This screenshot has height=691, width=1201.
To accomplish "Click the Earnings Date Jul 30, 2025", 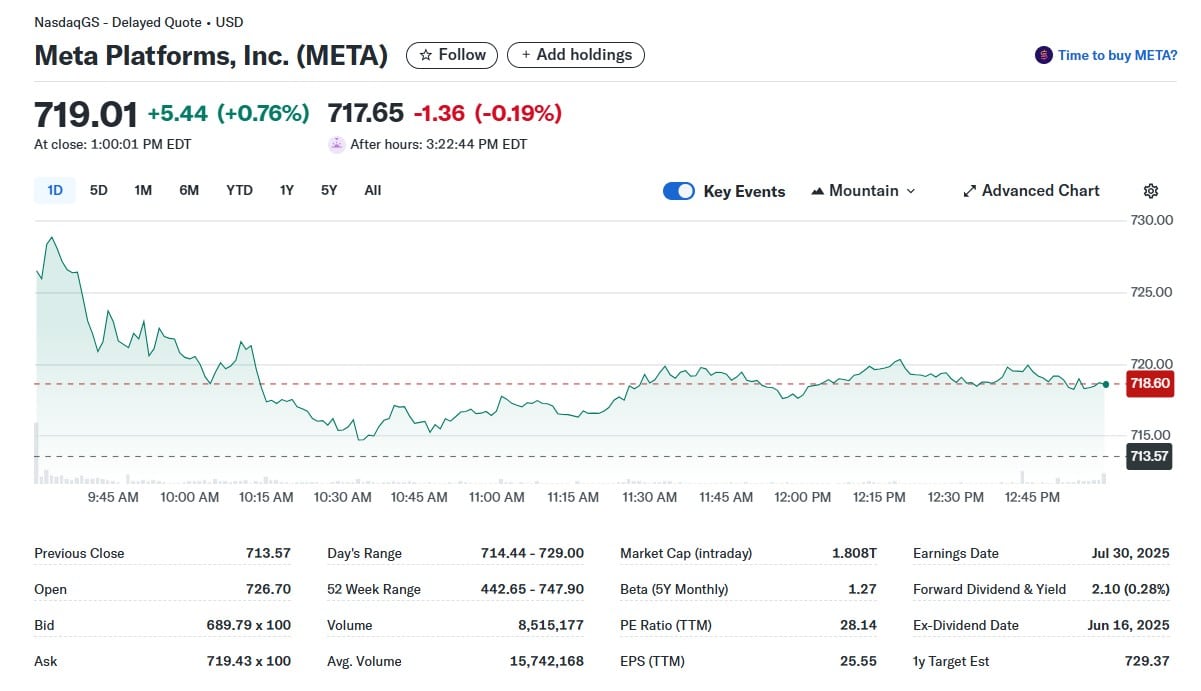I will point(1130,553).
